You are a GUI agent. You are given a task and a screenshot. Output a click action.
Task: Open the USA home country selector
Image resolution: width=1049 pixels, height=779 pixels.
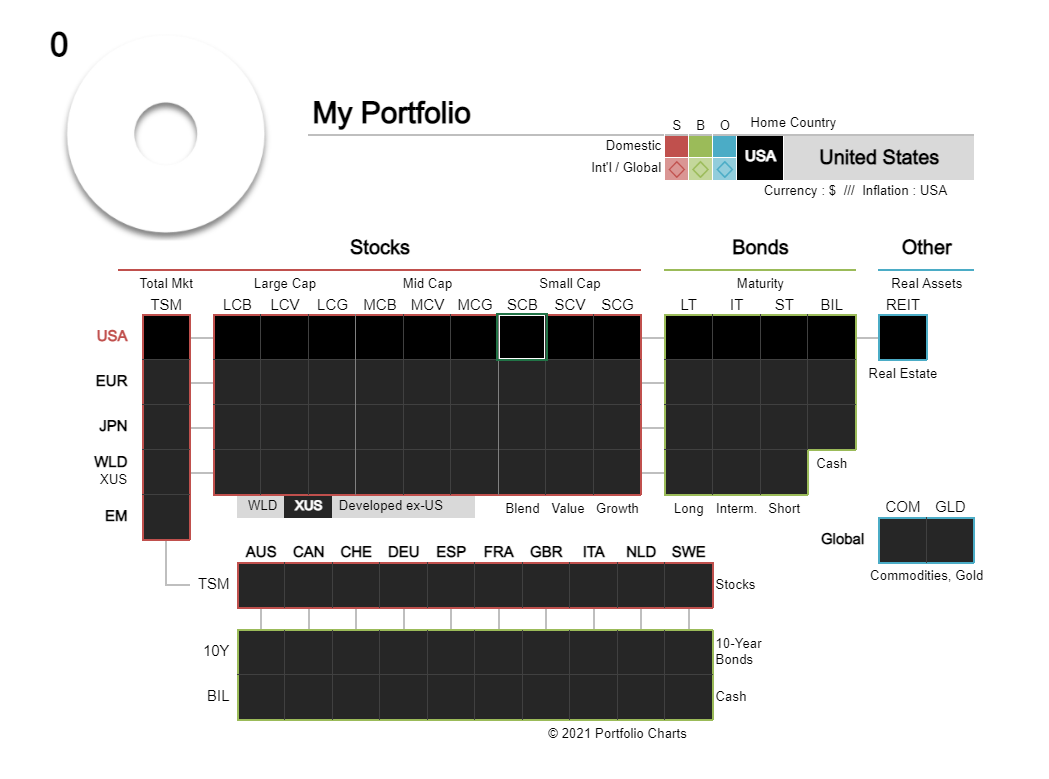761,157
